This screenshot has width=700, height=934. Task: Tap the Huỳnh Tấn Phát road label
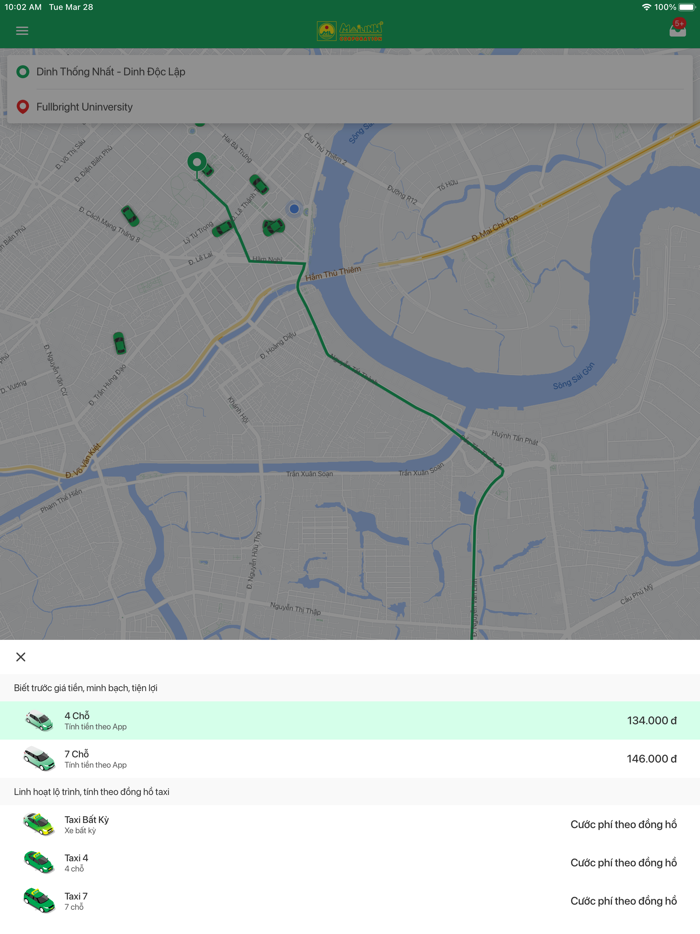pos(515,438)
